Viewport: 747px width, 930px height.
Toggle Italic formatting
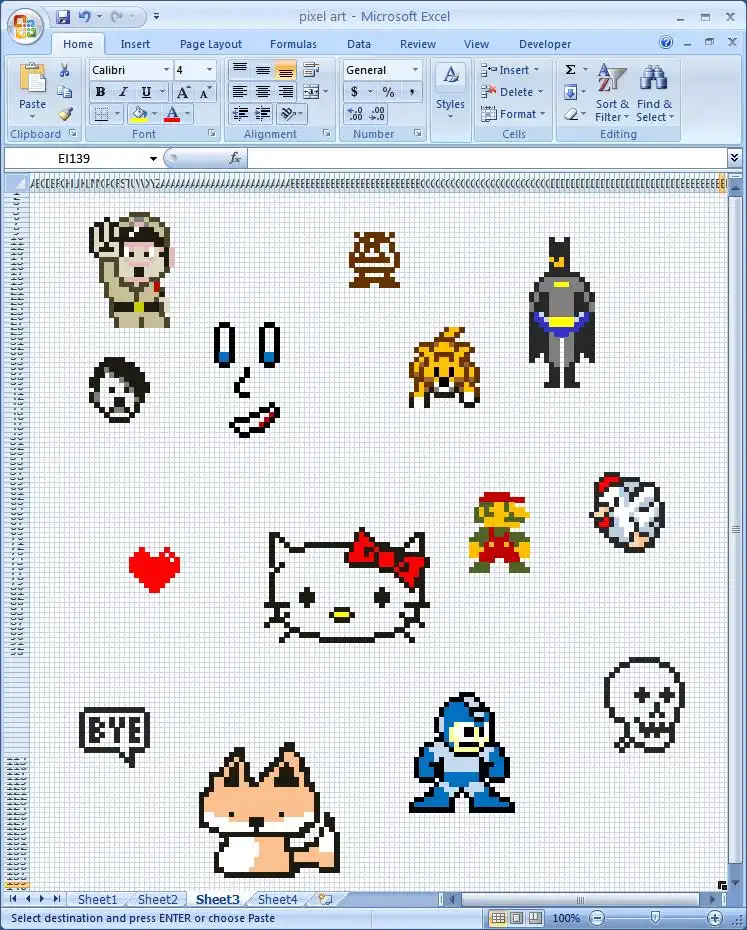pyautogui.click(x=124, y=92)
